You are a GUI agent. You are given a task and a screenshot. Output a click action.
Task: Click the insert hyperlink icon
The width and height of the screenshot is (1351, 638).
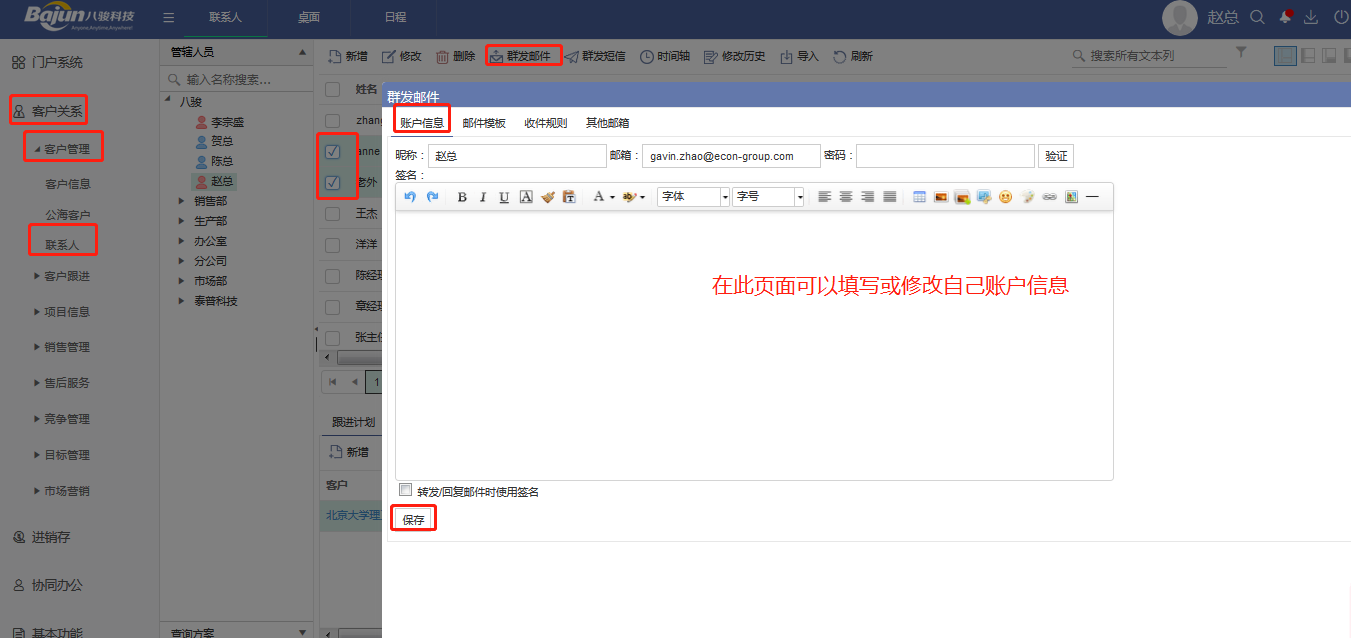click(x=1049, y=197)
